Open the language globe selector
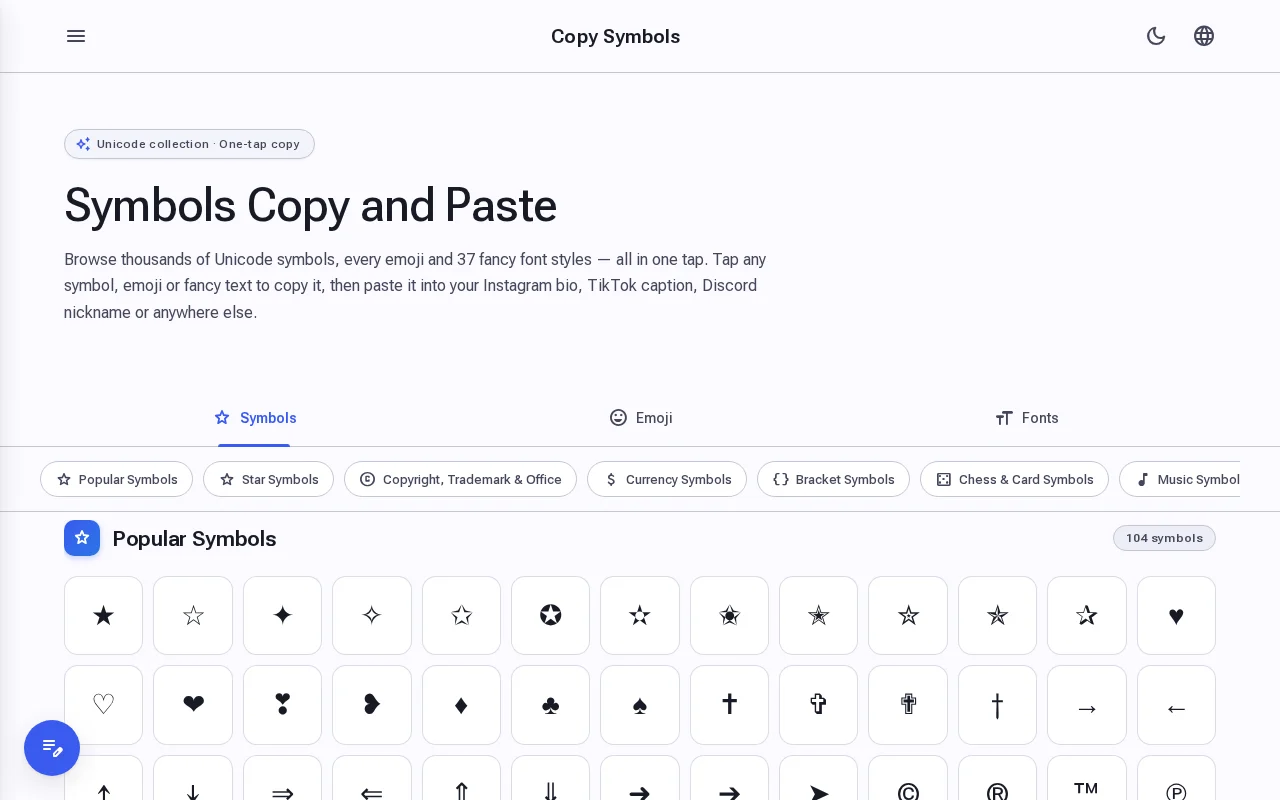Viewport: 1280px width, 800px height. coord(1204,36)
